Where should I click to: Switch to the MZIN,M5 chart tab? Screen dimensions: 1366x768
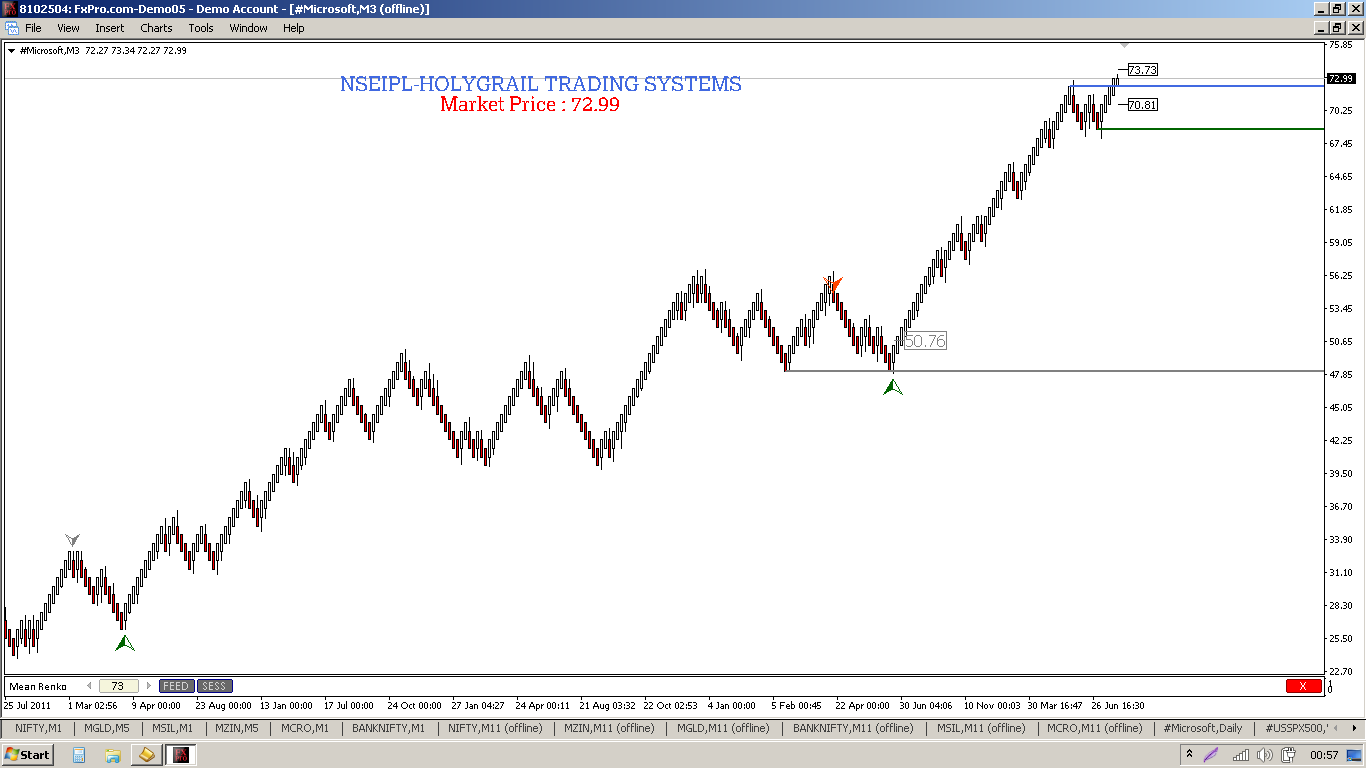pos(236,728)
